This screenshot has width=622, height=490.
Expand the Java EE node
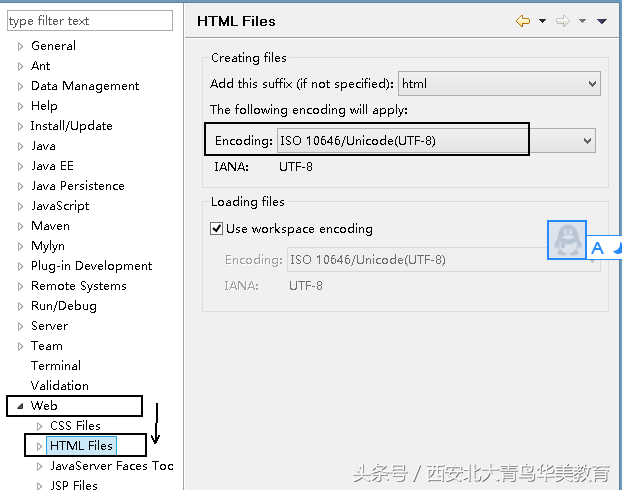point(20,166)
